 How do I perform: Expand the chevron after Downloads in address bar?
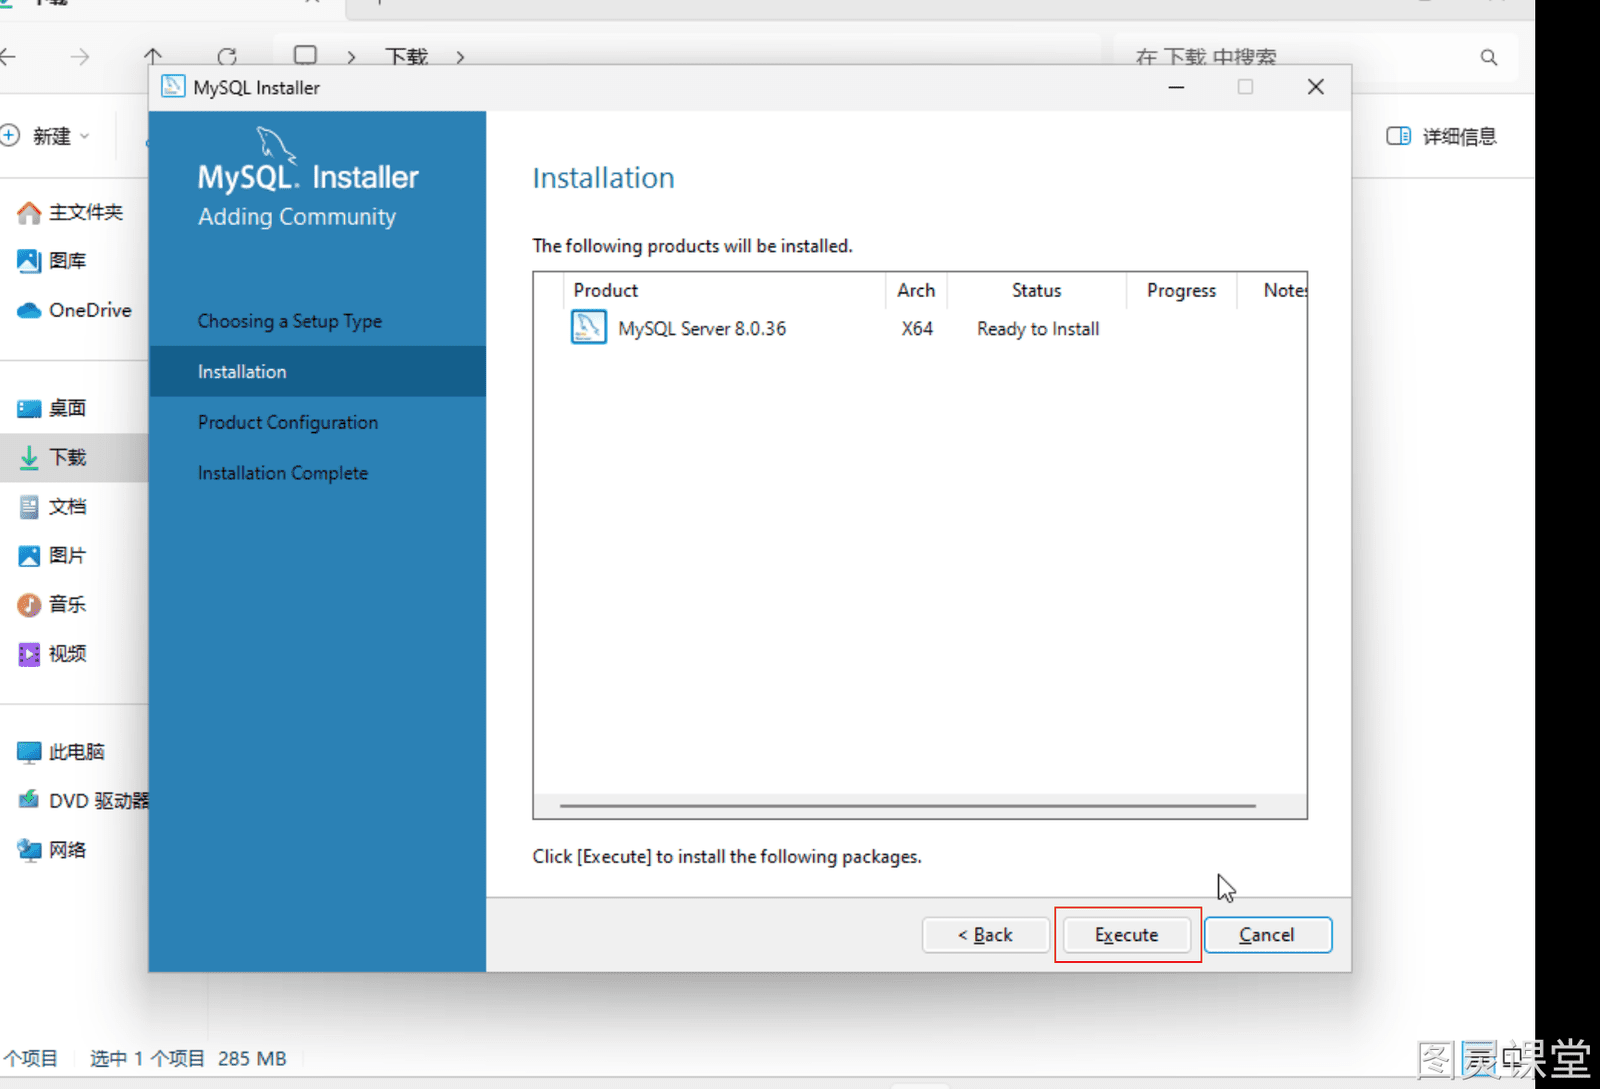(x=460, y=57)
